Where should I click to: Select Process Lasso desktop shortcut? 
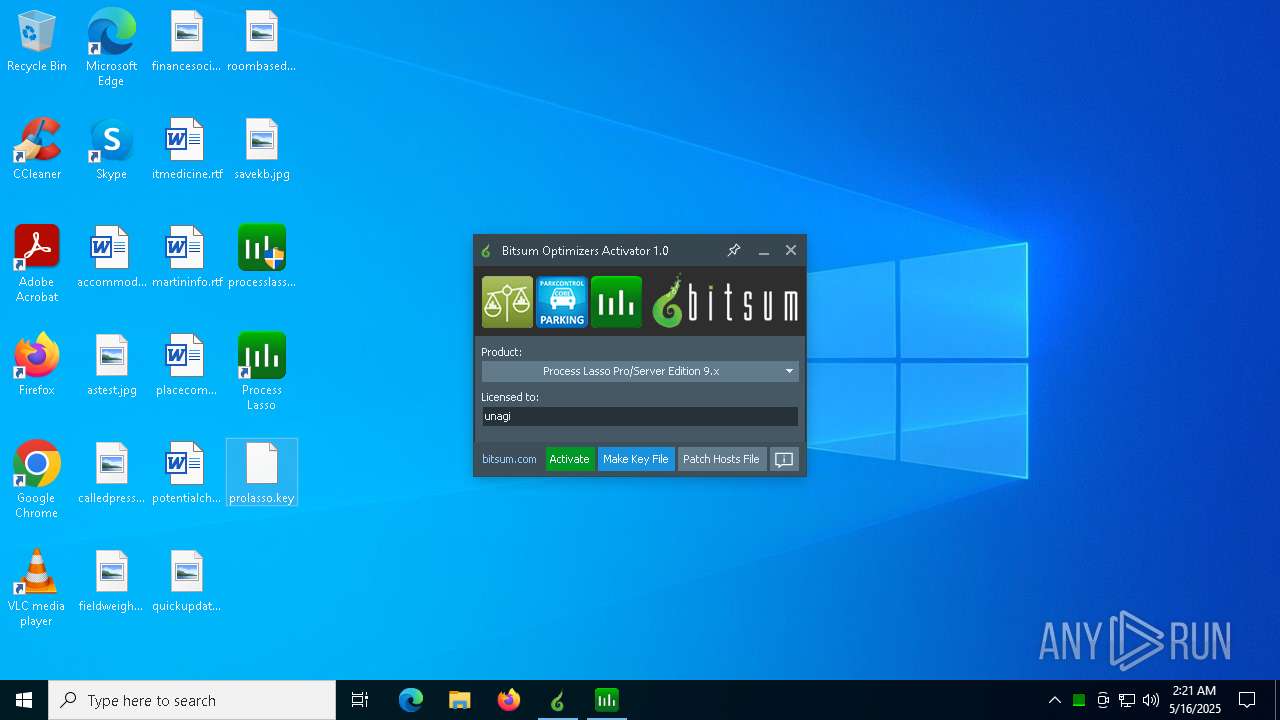click(262, 372)
